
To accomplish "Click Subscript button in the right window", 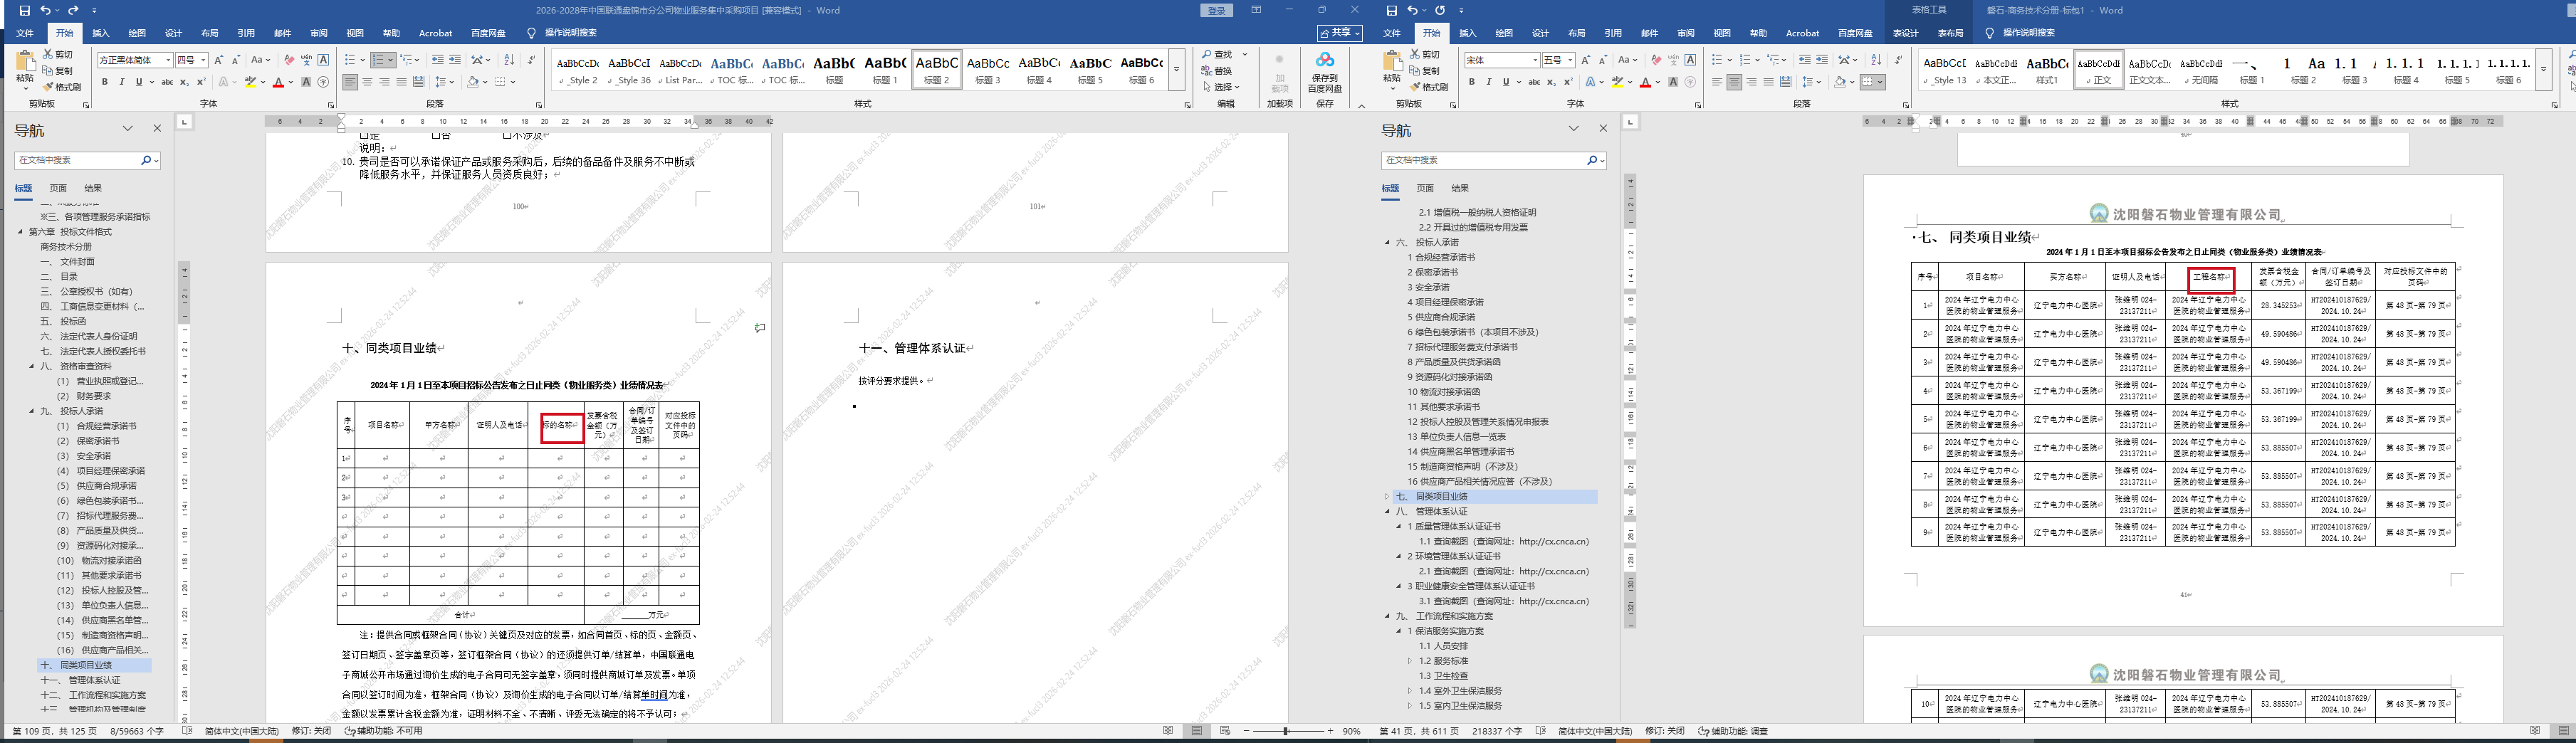I will click(1551, 82).
